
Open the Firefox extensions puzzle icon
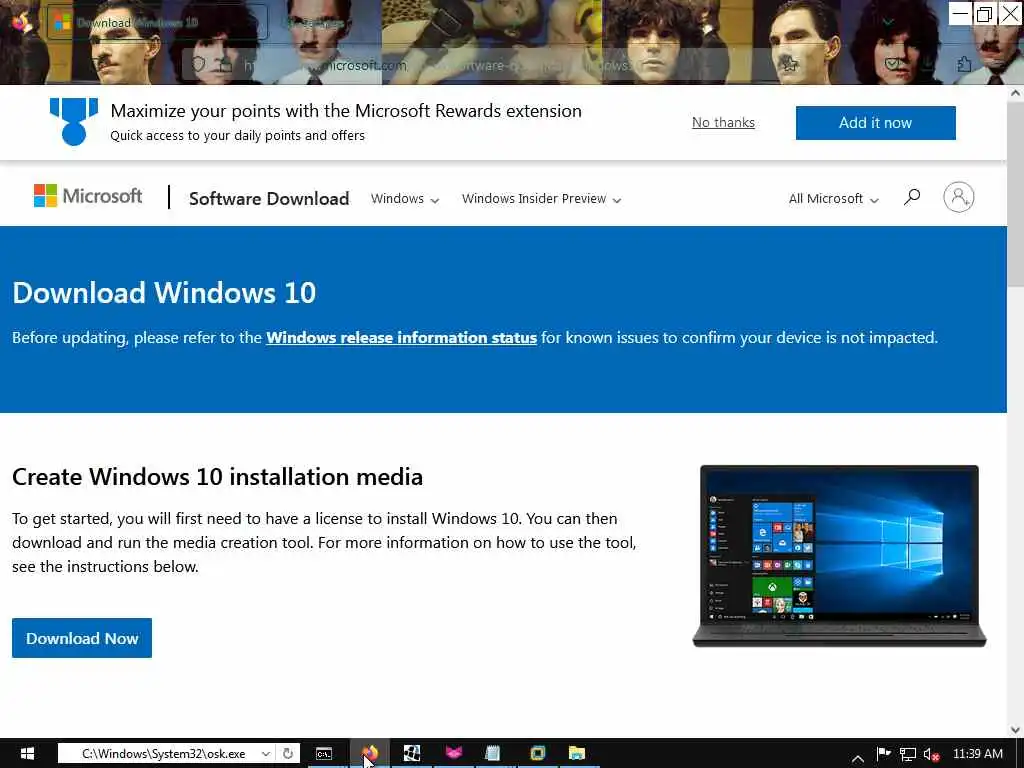coord(964,64)
